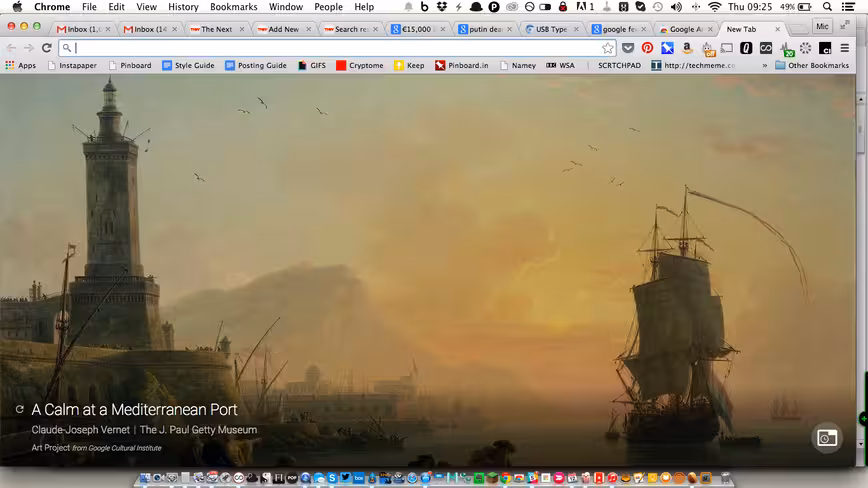Open the Chrome hamburger menu
This screenshot has width=868, height=488.
click(845, 48)
